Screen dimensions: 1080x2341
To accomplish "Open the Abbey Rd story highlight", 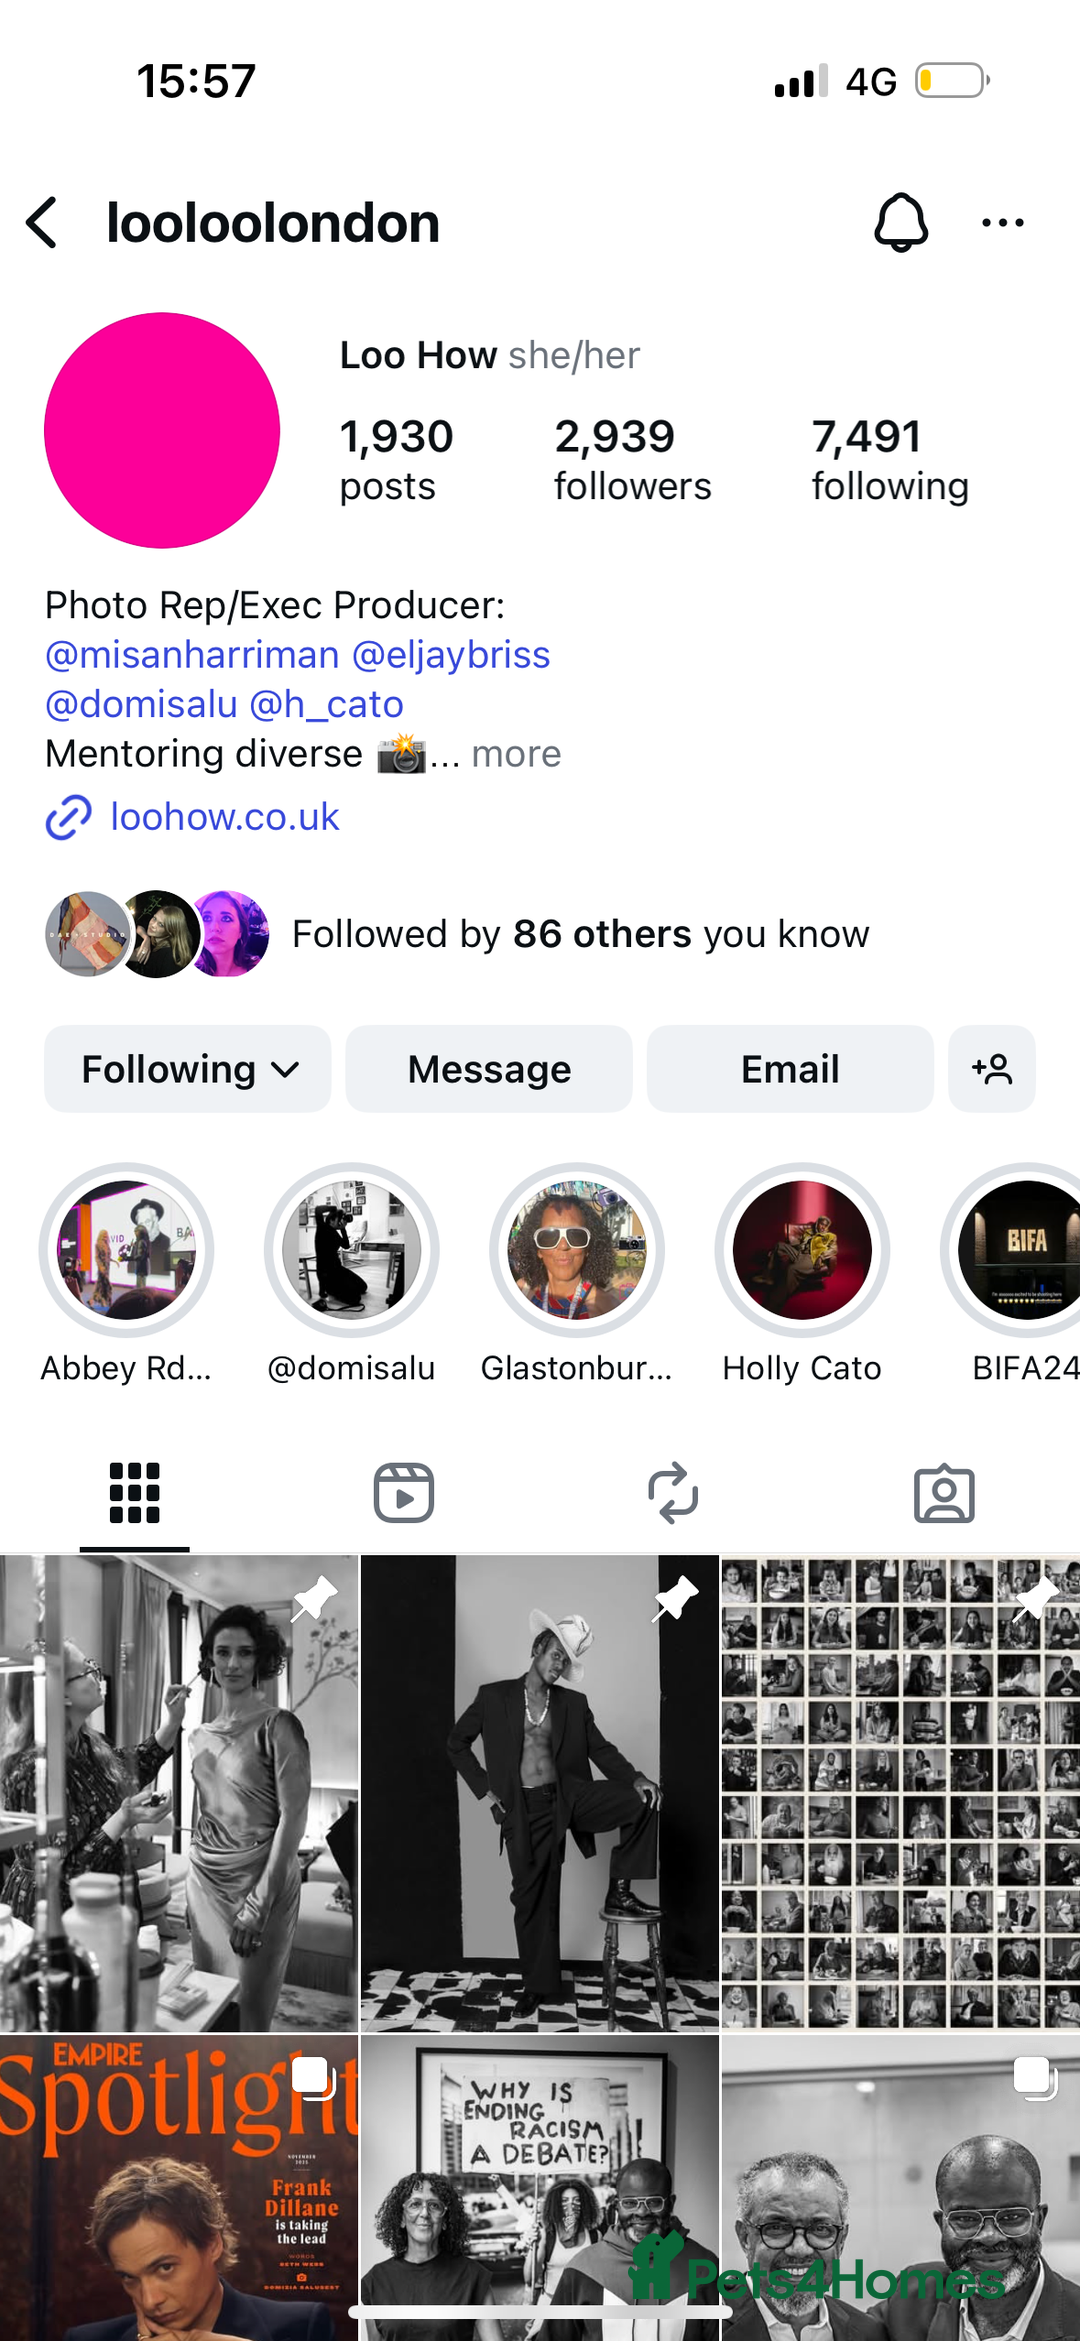I will pyautogui.click(x=126, y=1250).
